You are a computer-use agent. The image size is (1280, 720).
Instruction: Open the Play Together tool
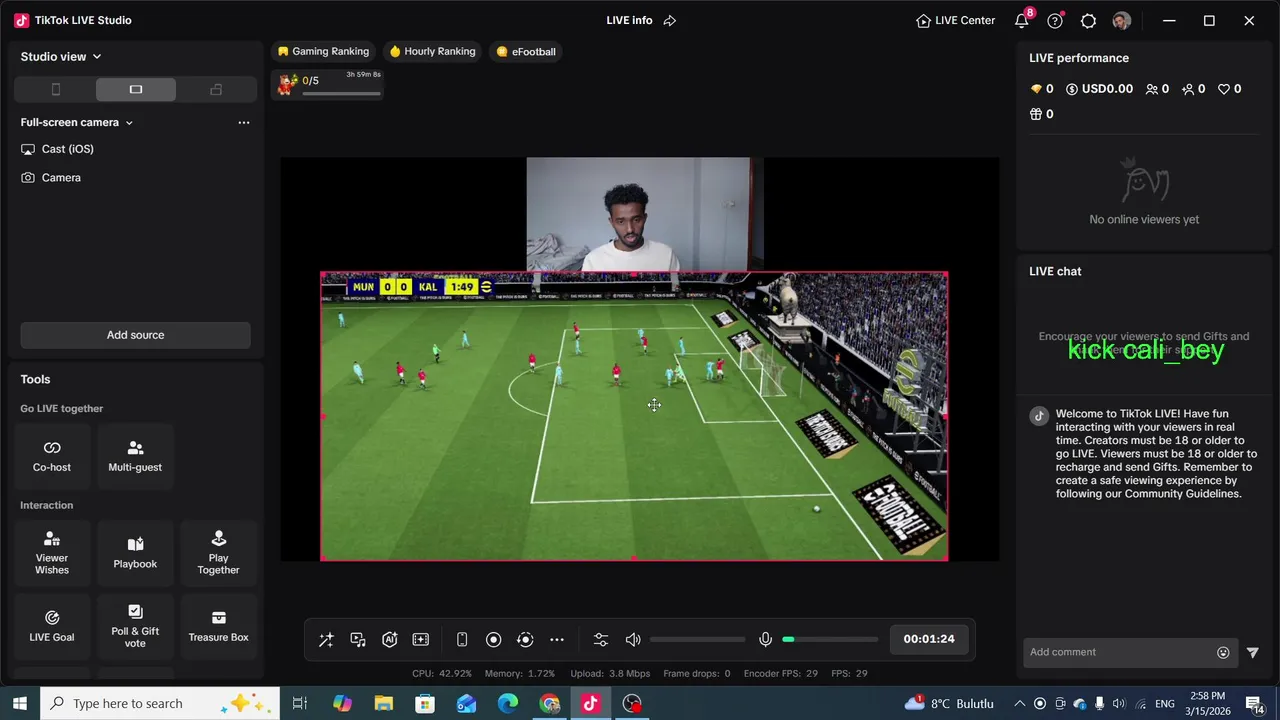coord(218,553)
